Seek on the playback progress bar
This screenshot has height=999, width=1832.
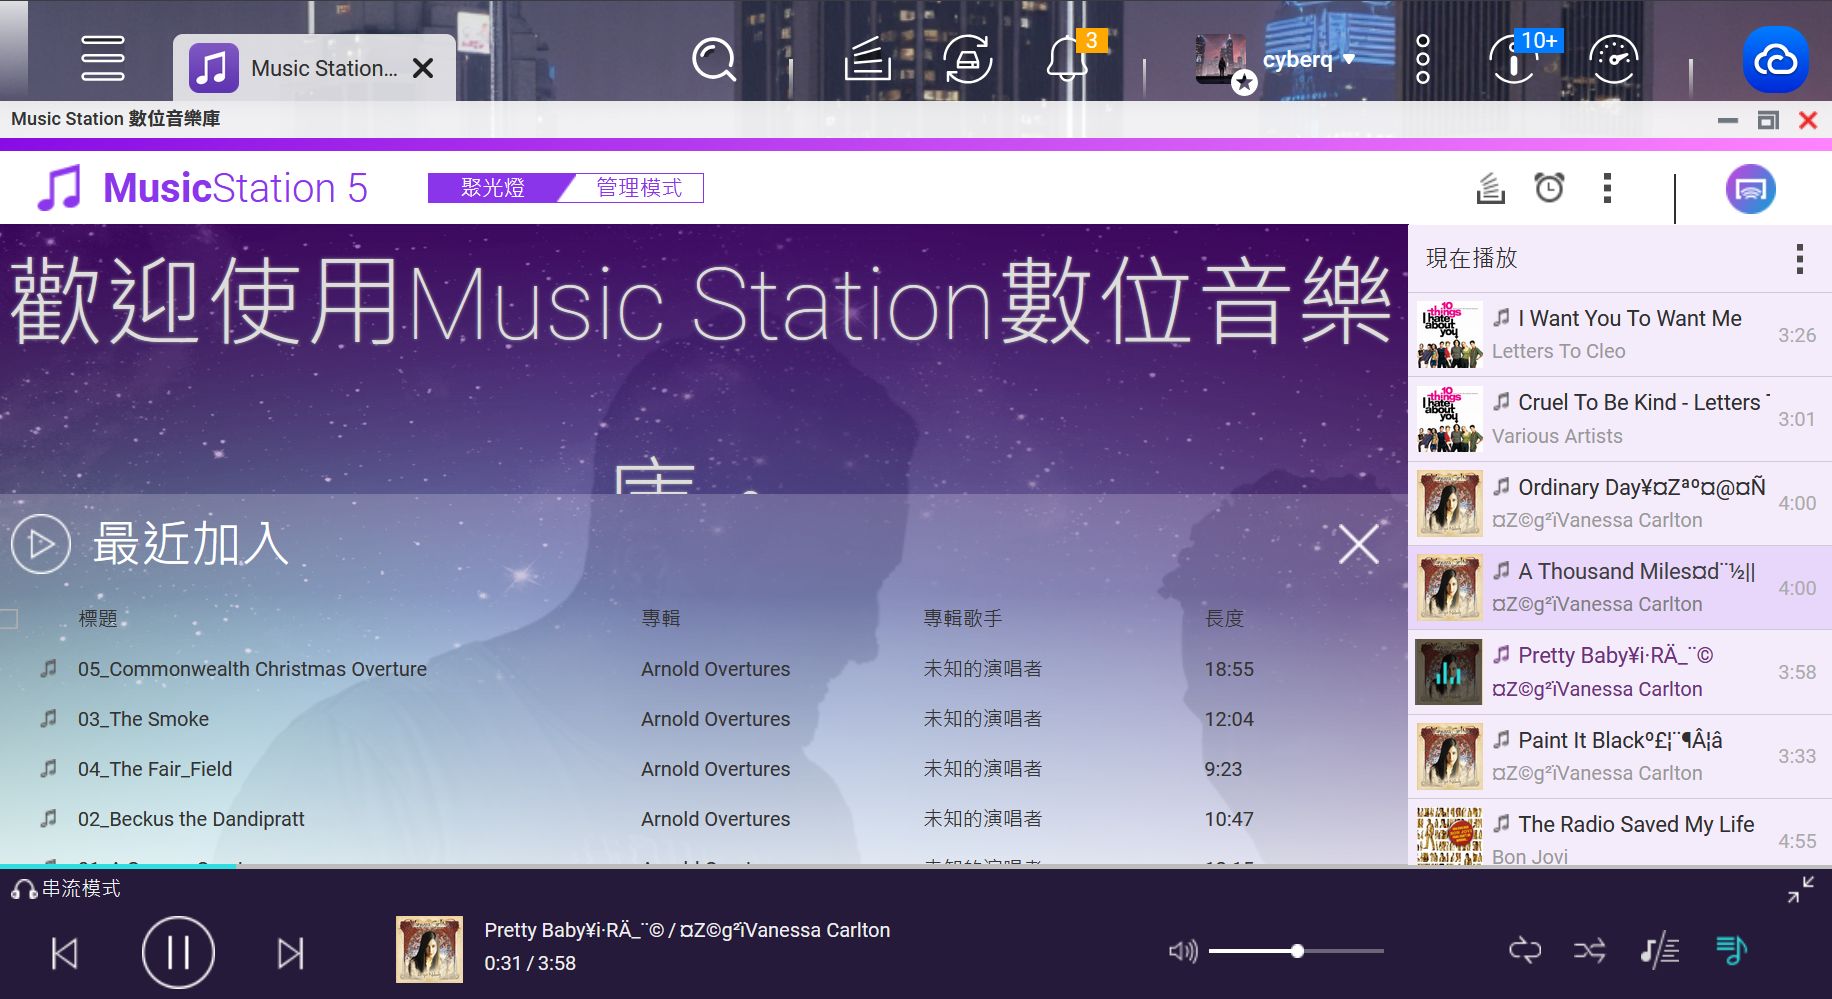(916, 866)
